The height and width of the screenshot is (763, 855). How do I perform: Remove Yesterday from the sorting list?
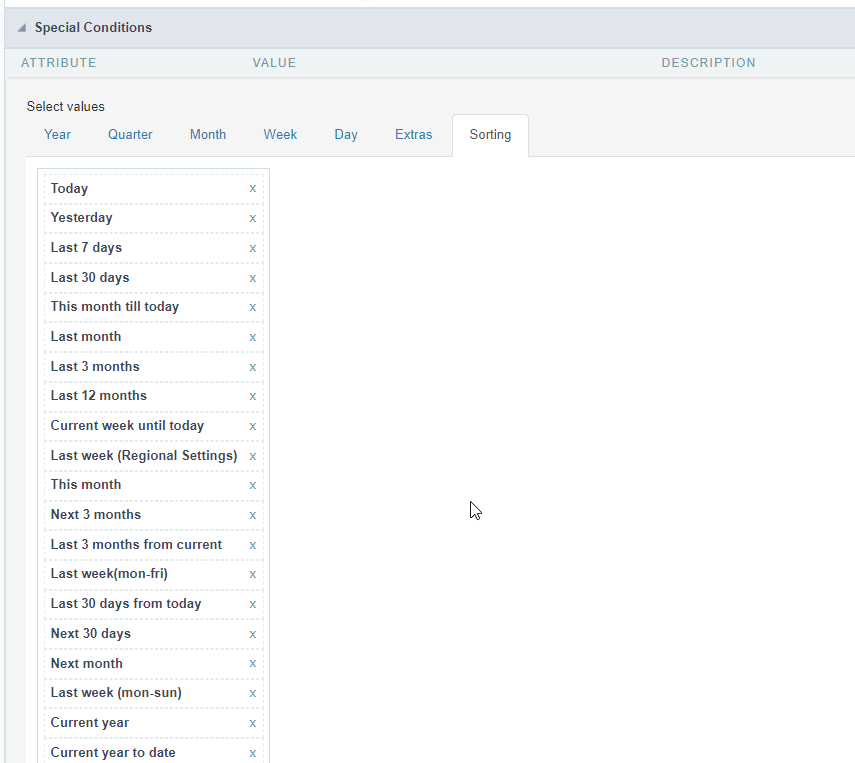[x=252, y=218]
